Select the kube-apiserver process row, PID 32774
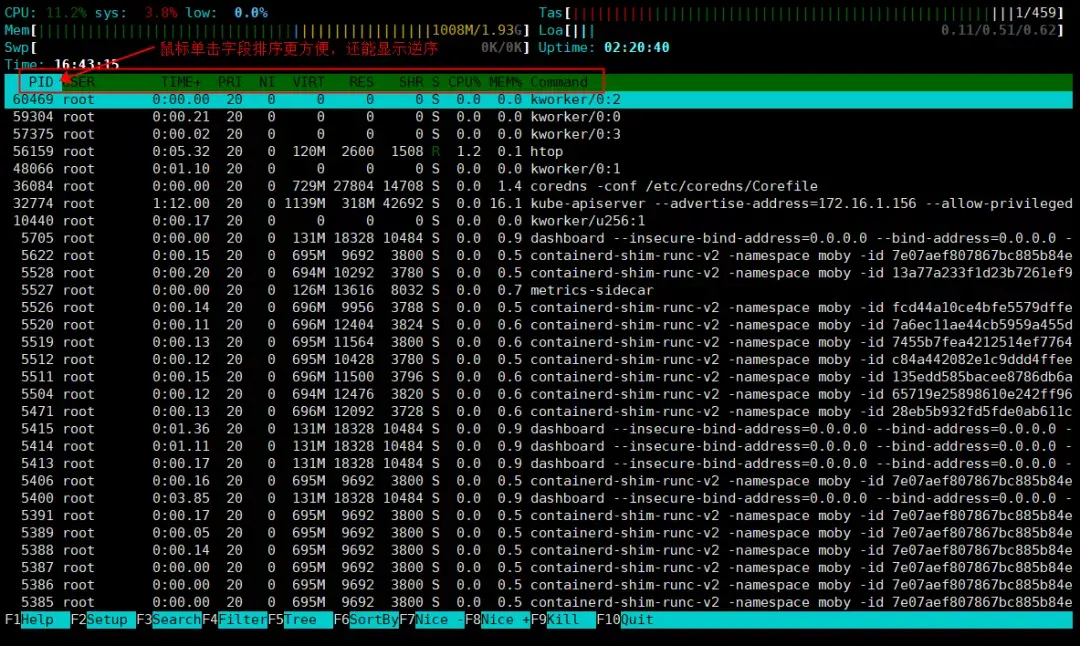The width and height of the screenshot is (1080, 646). coord(539,204)
